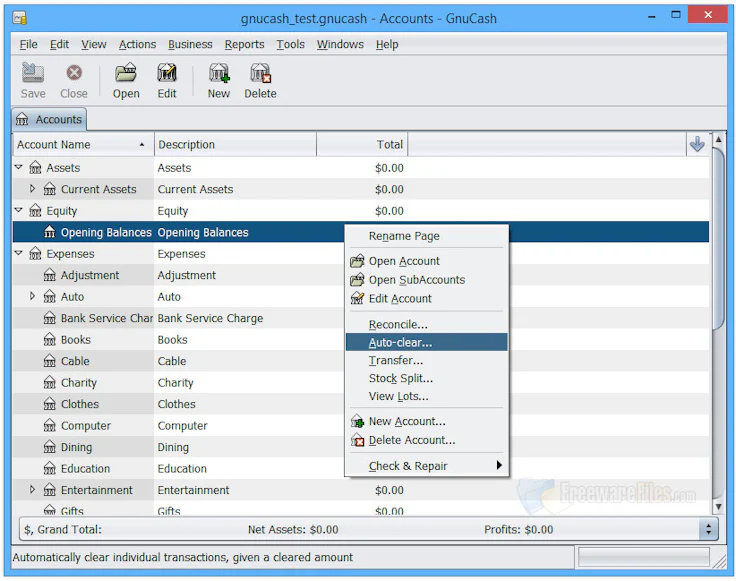Click the GnuCash title bar app icon
The width and height of the screenshot is (736, 581).
click(x=20, y=18)
